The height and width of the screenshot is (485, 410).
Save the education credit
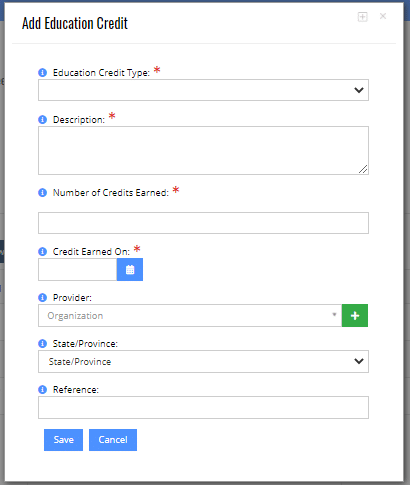[63, 440]
